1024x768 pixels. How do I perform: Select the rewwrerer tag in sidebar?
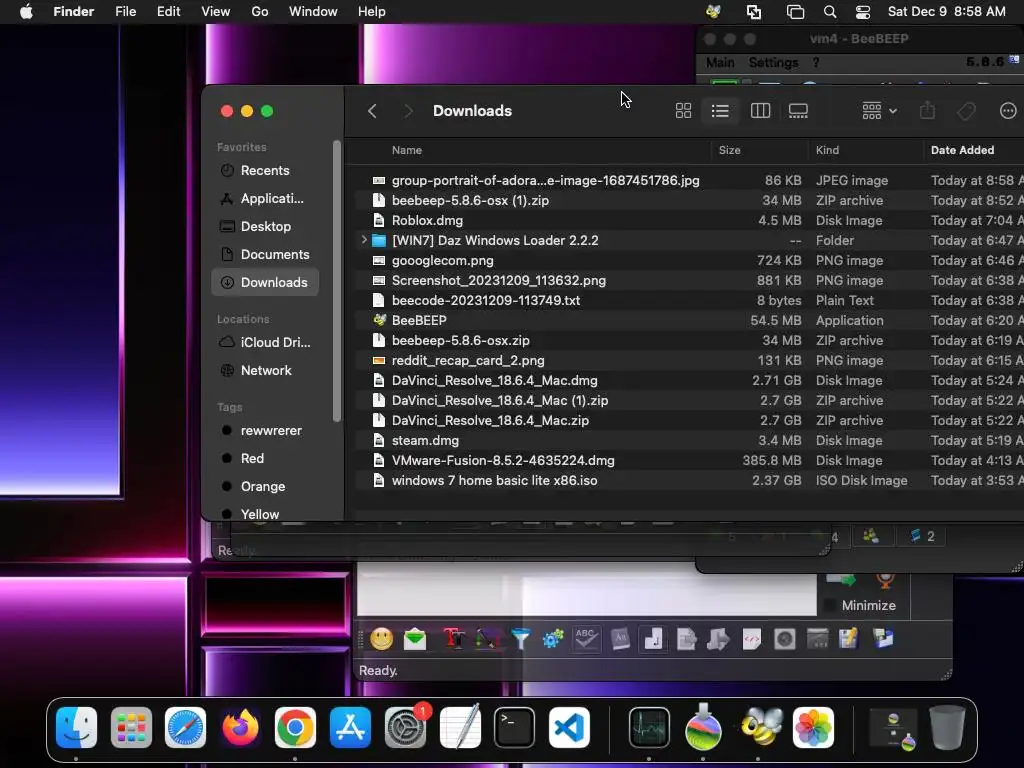(265, 430)
